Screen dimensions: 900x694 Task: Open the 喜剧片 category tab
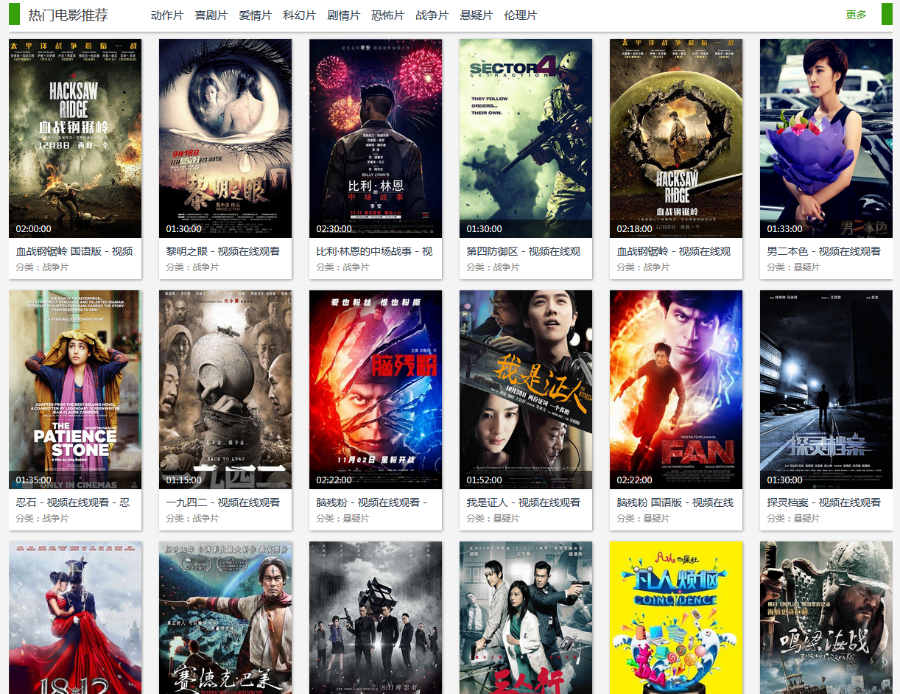211,15
